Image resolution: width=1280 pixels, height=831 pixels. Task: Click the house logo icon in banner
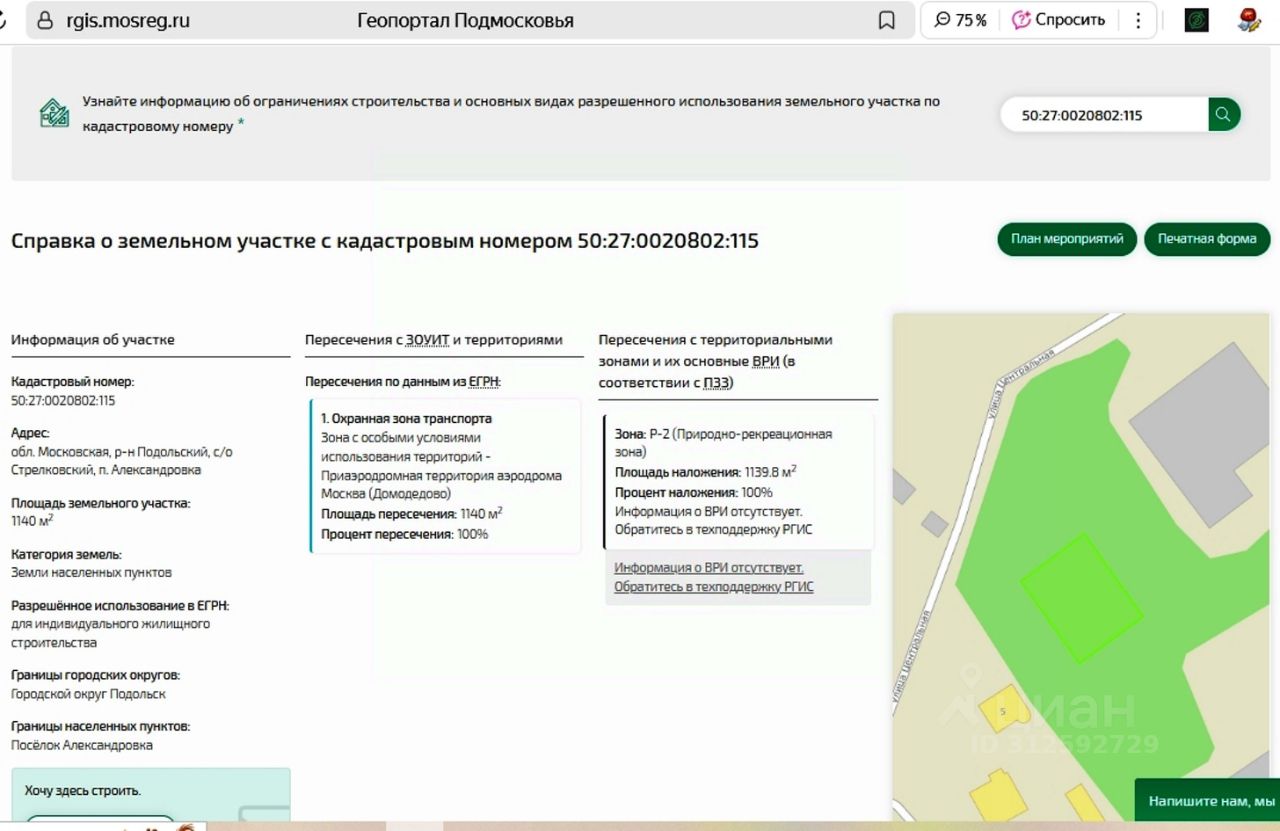[x=54, y=113]
